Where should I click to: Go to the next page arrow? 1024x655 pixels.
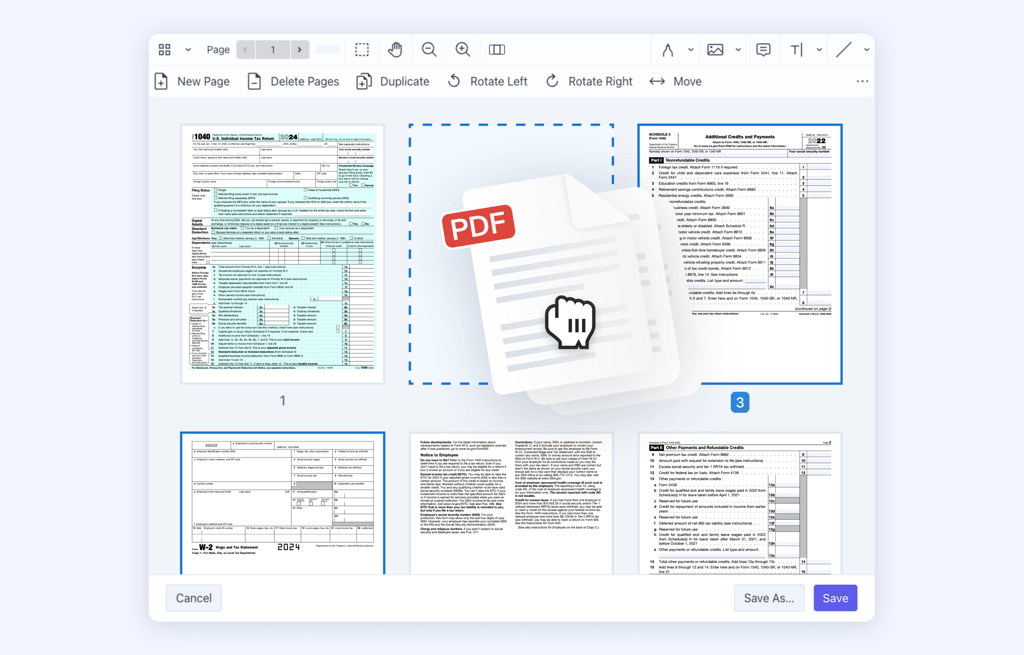[299, 50]
